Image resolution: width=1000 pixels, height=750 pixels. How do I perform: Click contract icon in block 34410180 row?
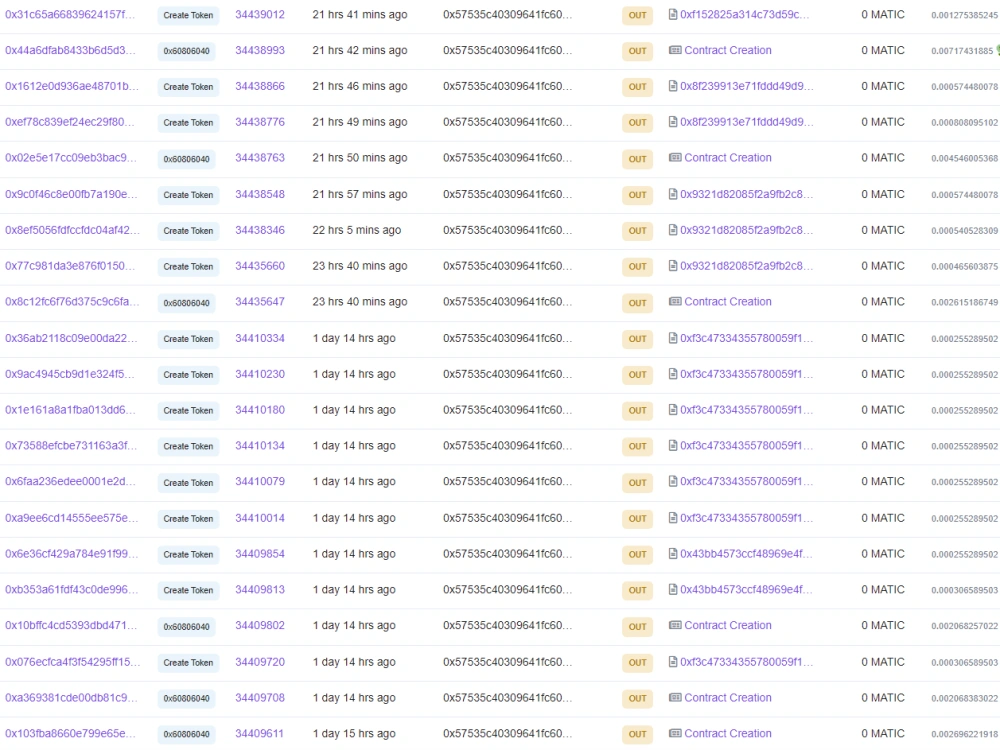click(673, 409)
